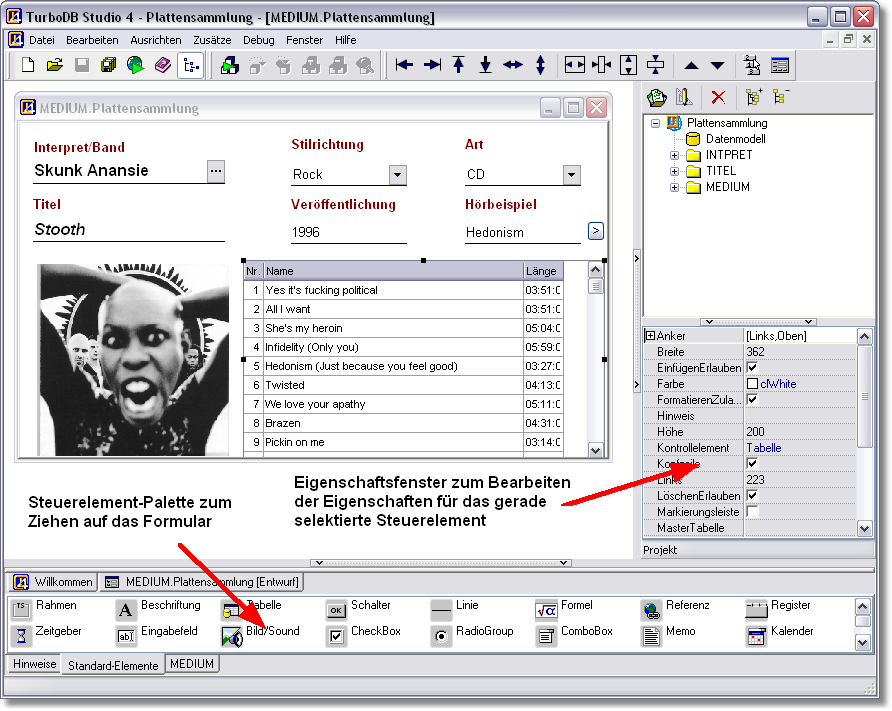Click the album cover image on the form

pos(134,359)
